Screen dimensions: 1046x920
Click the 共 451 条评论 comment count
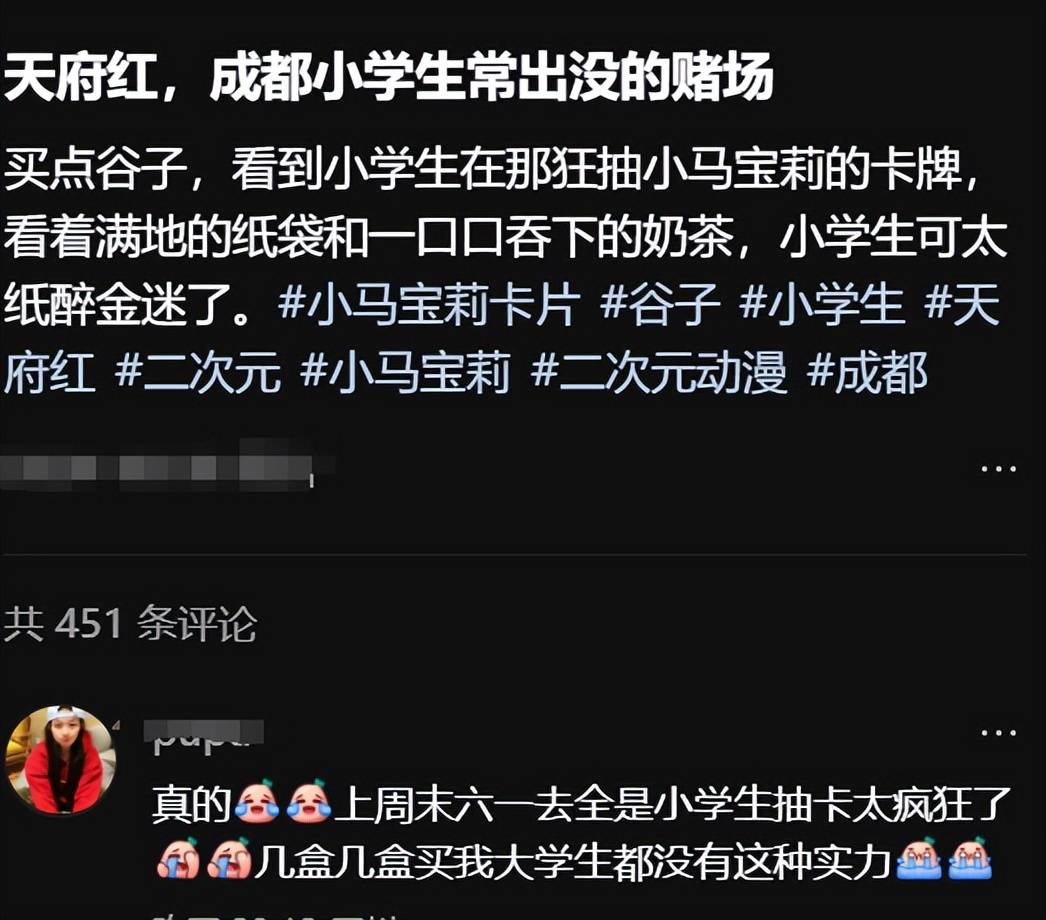click(x=130, y=624)
